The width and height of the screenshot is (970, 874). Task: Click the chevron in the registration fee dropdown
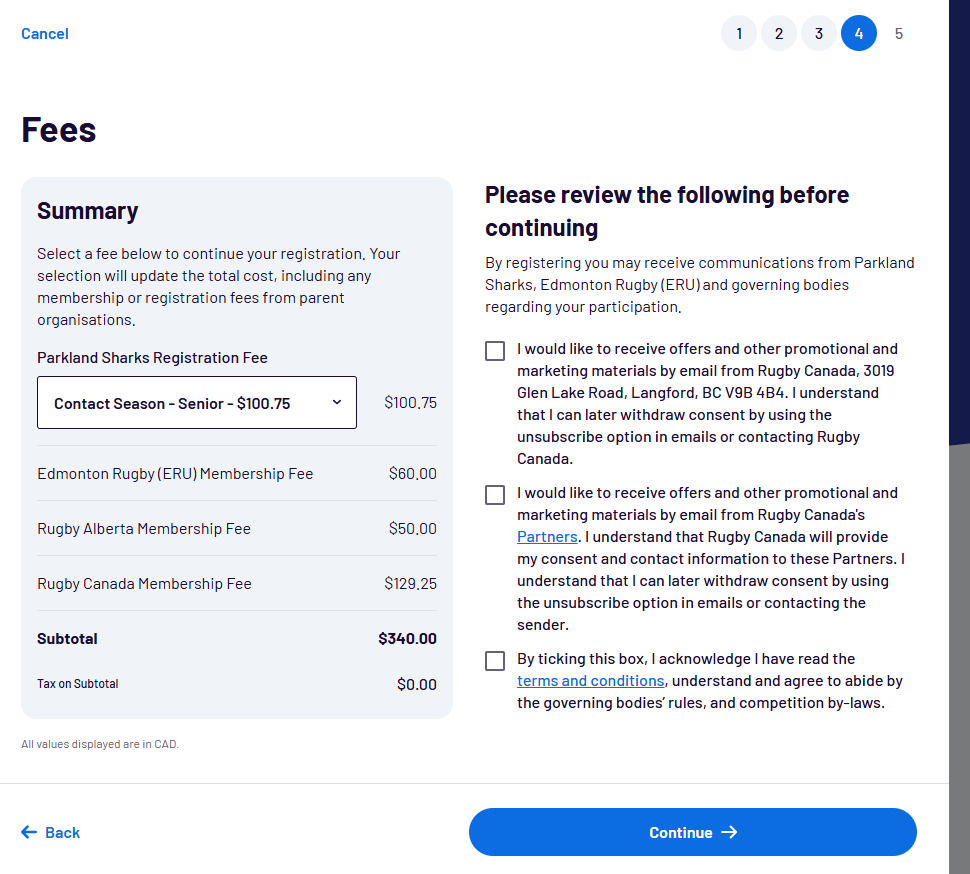coord(336,402)
